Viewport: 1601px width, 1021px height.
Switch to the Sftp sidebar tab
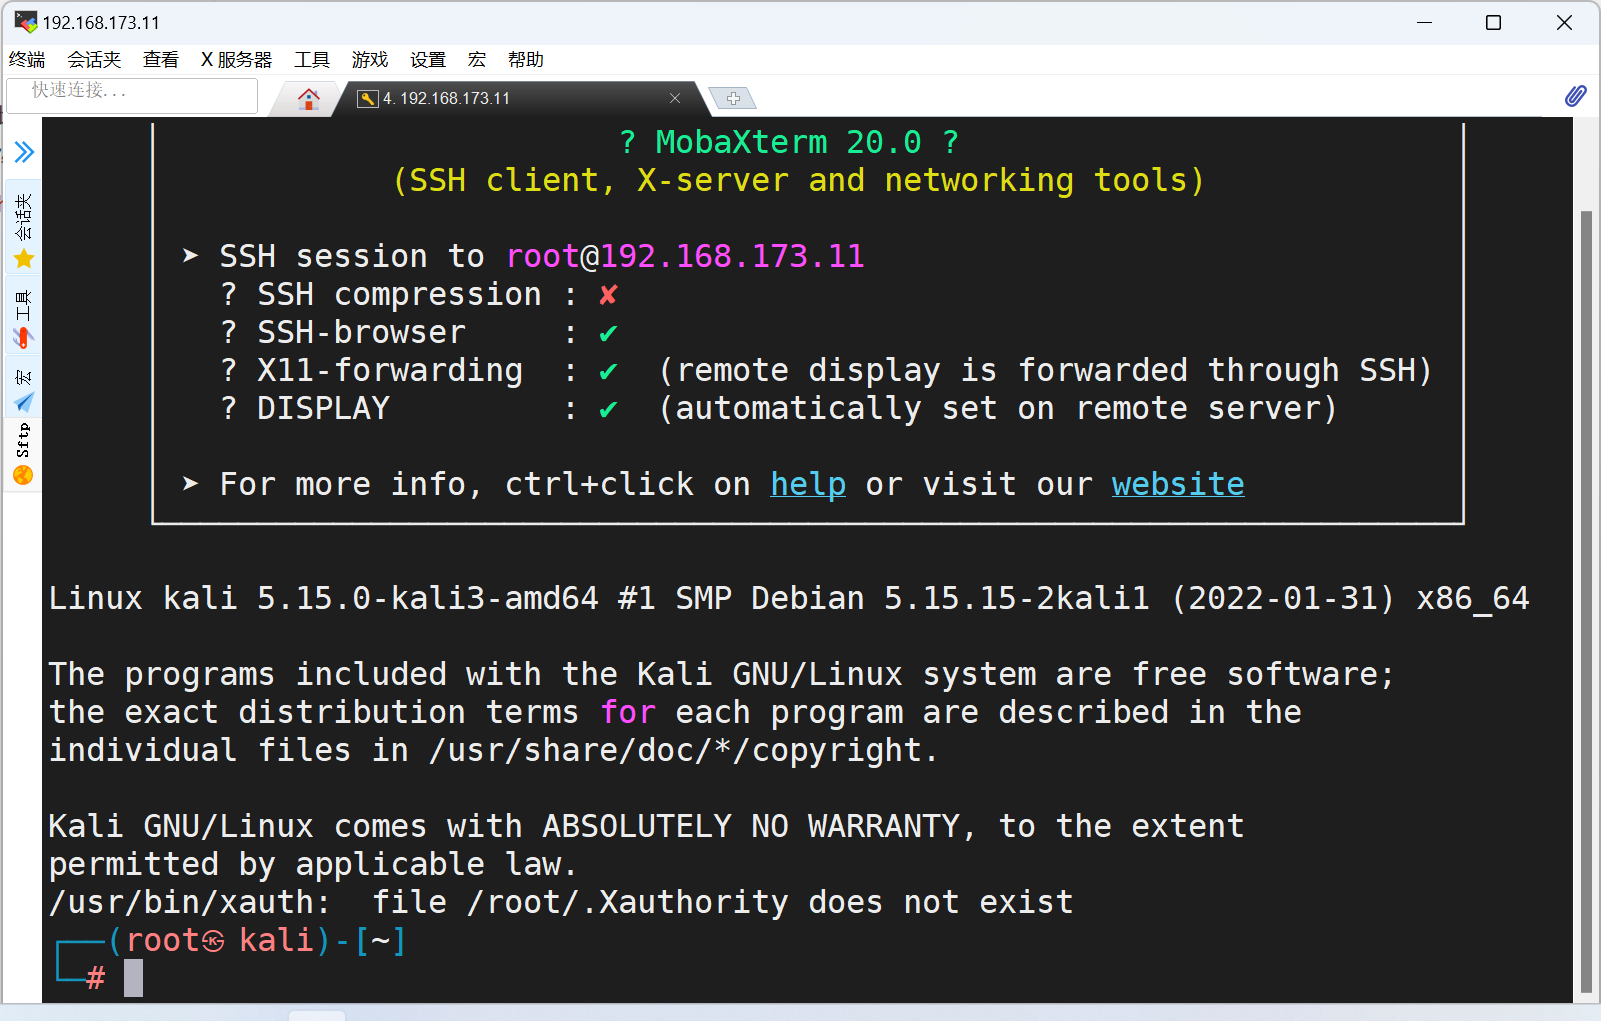coord(24,453)
